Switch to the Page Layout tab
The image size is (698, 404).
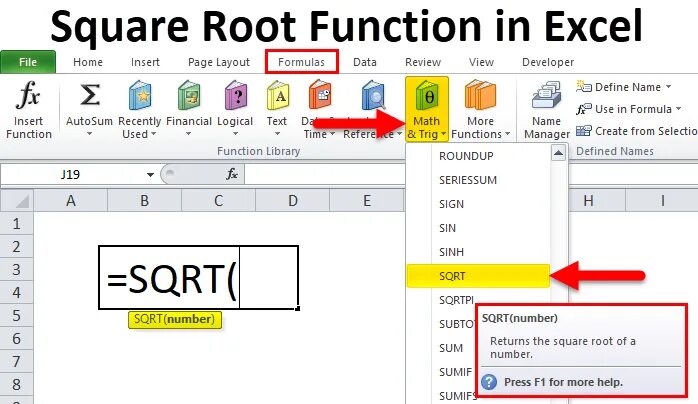click(219, 62)
